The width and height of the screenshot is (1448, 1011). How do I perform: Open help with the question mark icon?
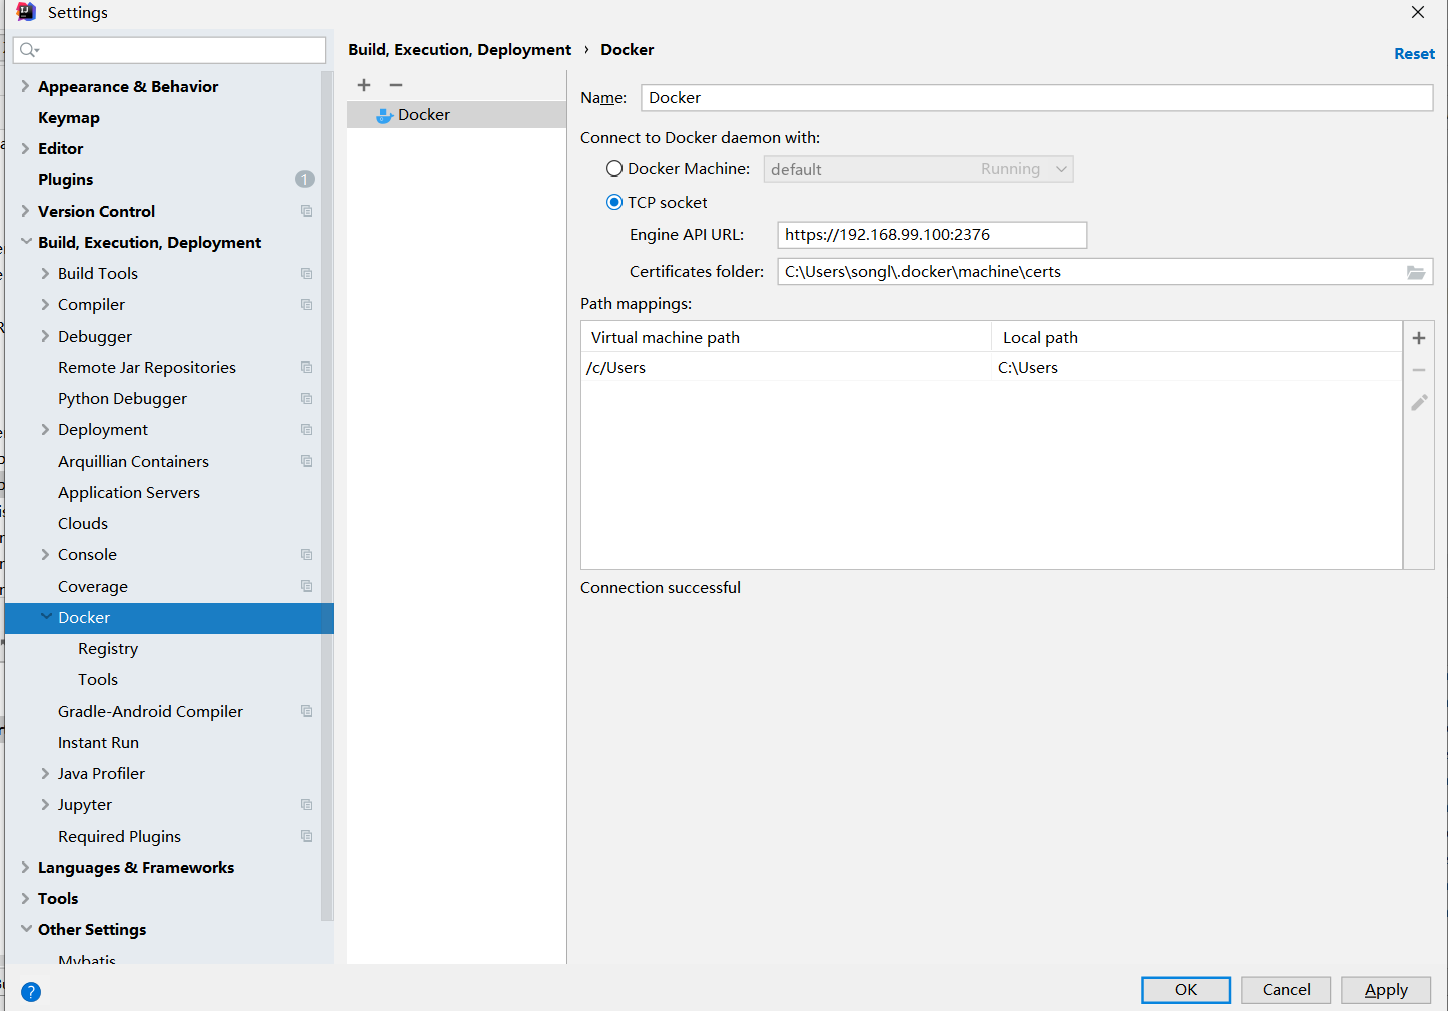31,992
